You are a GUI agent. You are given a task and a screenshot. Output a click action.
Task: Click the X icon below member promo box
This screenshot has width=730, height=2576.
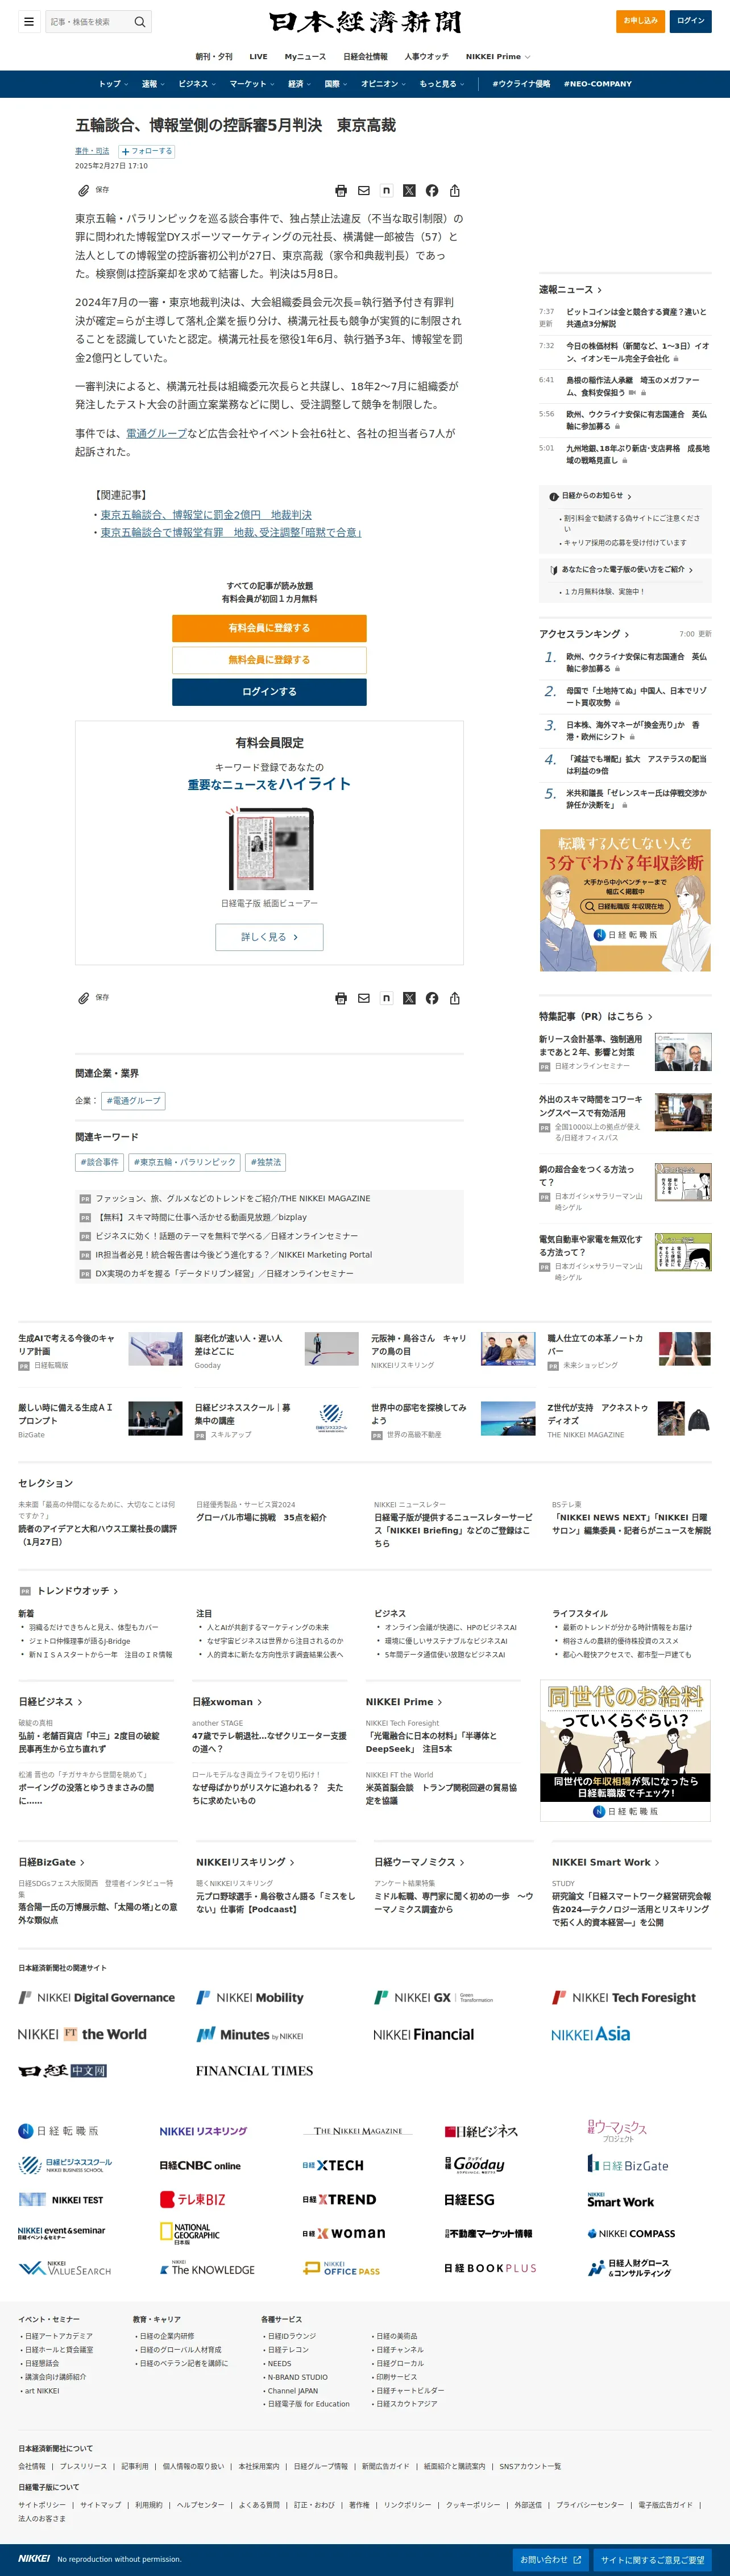(409, 998)
